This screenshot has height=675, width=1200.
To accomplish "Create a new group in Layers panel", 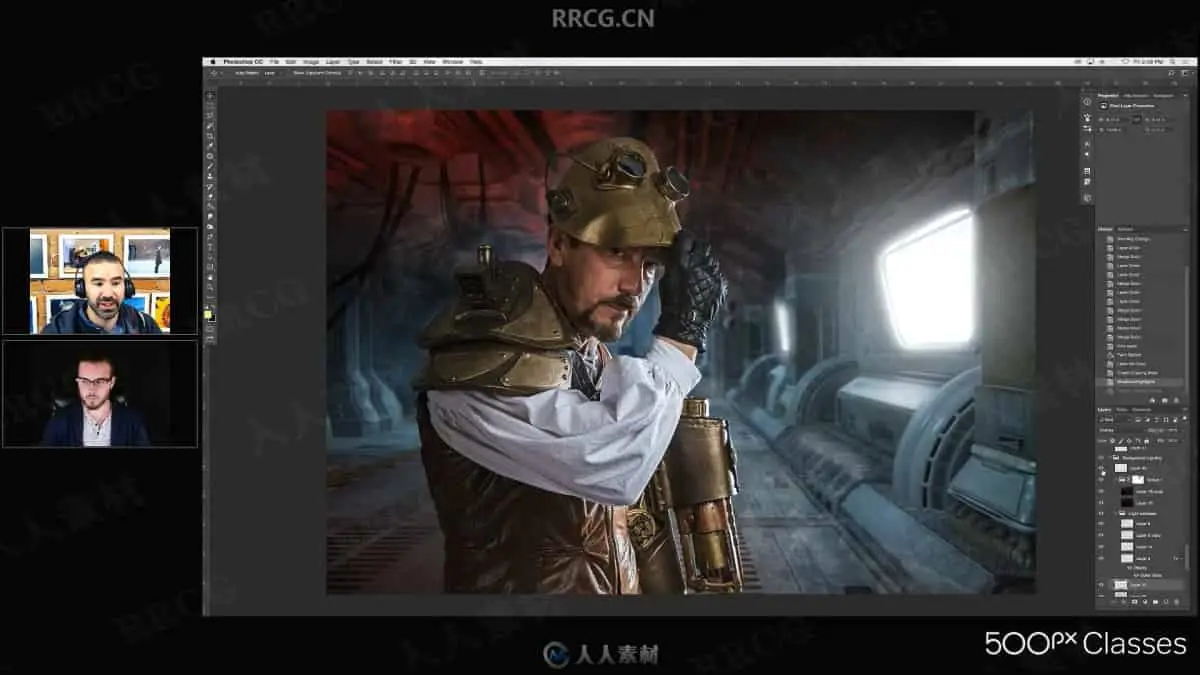I will click(1156, 602).
